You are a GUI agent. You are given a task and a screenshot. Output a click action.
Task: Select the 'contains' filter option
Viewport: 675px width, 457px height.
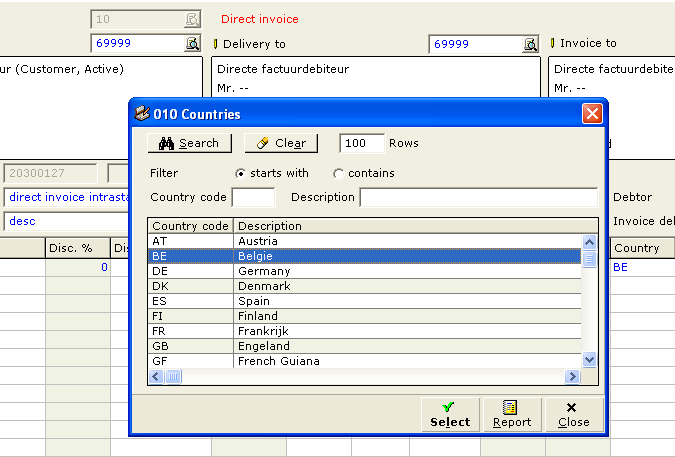pyautogui.click(x=338, y=173)
